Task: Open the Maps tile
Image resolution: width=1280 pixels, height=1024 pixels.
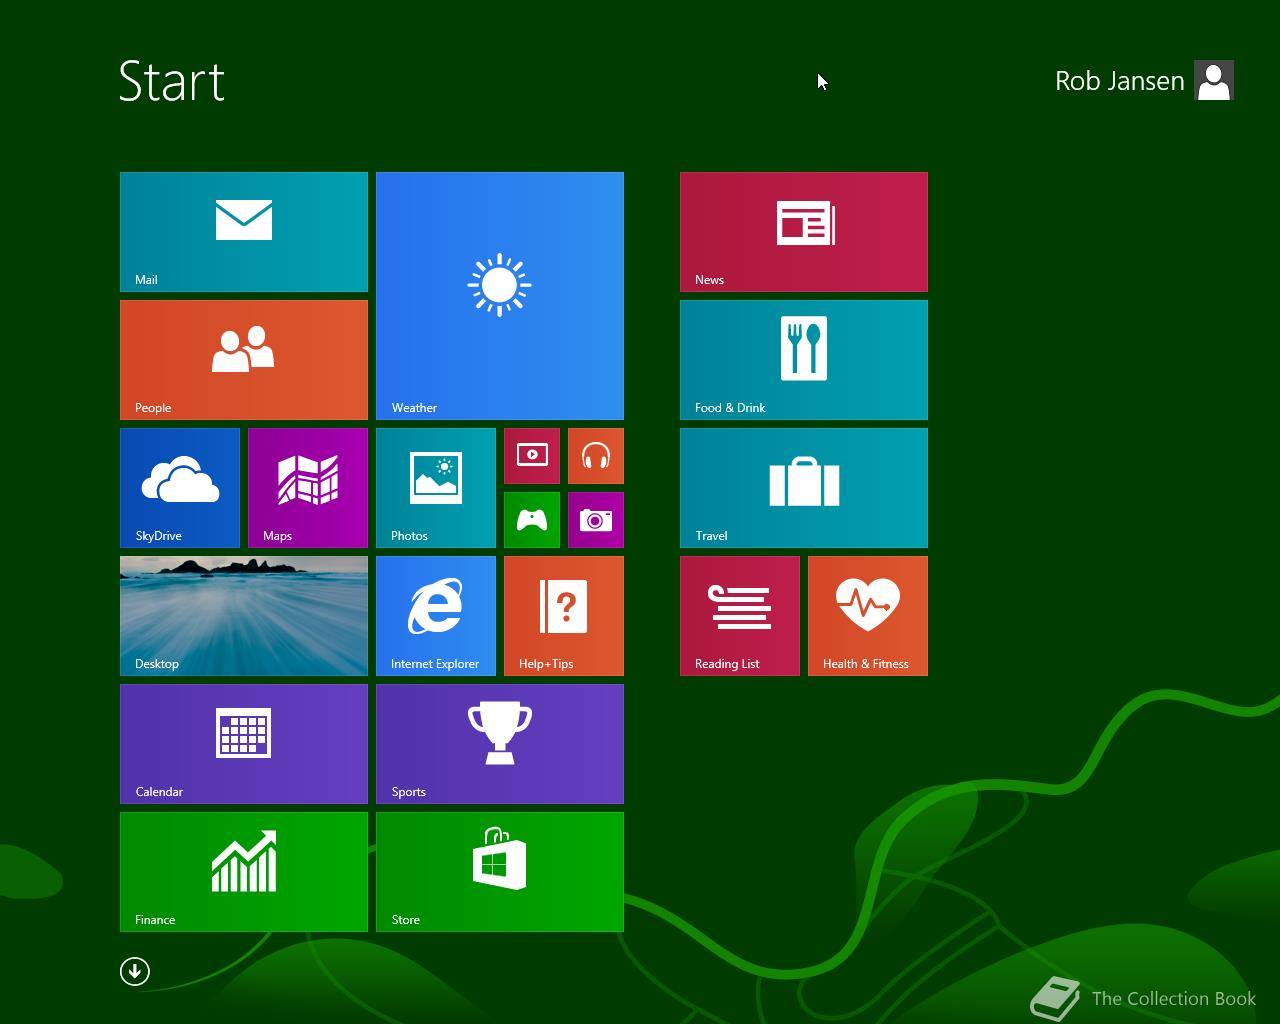Action: tap(308, 488)
